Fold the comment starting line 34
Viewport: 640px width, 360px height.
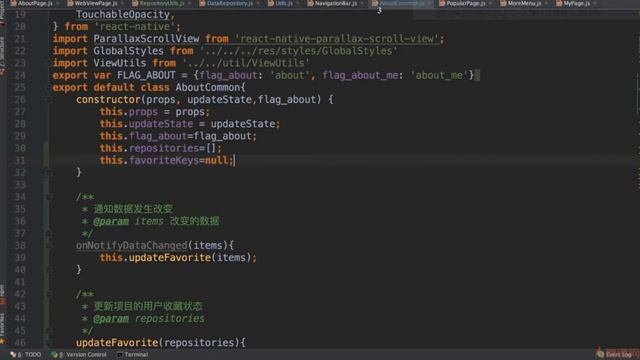[48, 197]
